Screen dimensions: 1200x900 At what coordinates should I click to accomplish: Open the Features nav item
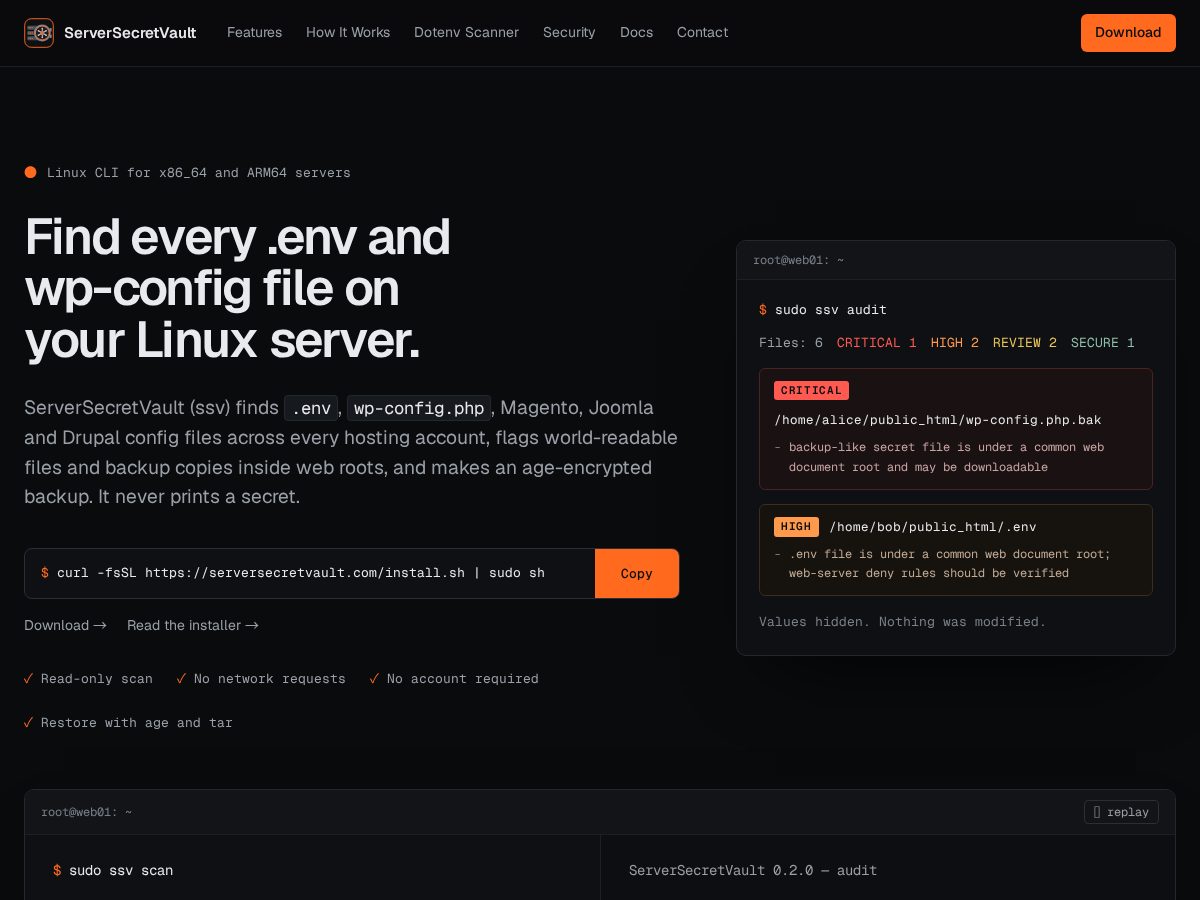point(254,33)
